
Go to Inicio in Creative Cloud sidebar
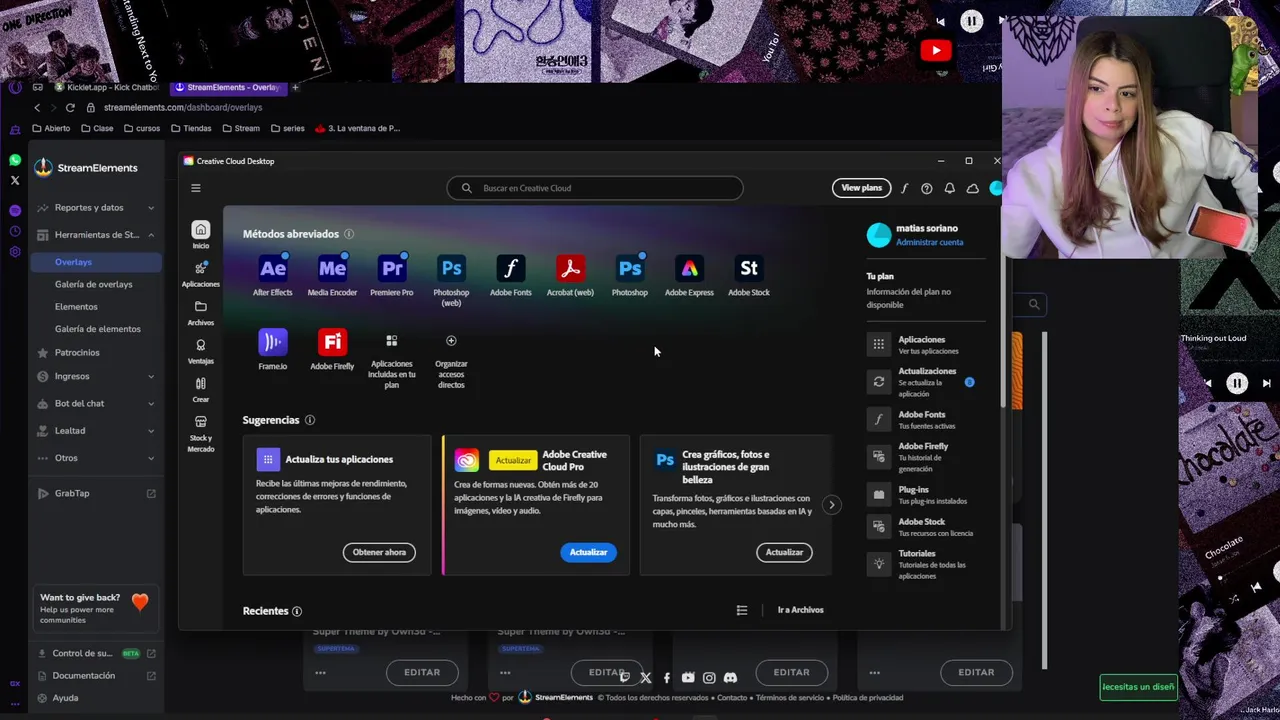(x=201, y=235)
